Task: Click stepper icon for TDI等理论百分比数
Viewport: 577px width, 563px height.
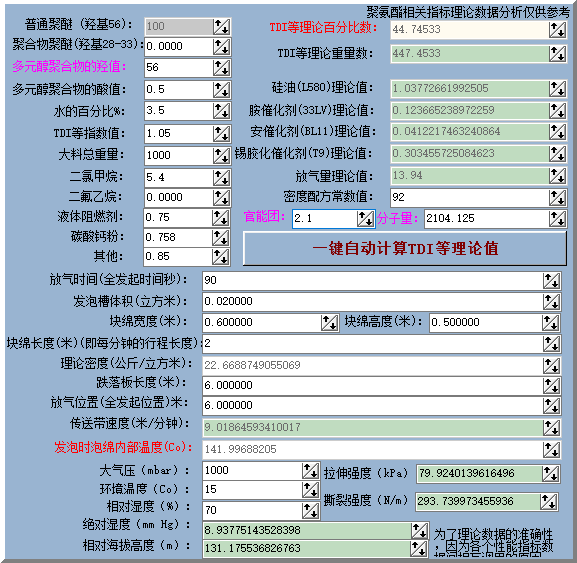Action: [557, 29]
